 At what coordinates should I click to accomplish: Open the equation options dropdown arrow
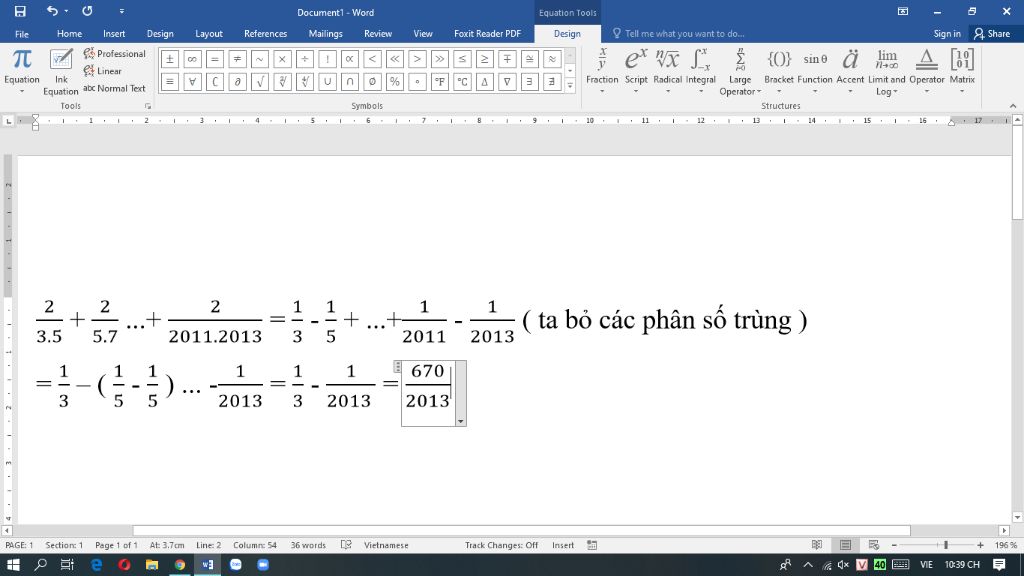tap(460, 421)
